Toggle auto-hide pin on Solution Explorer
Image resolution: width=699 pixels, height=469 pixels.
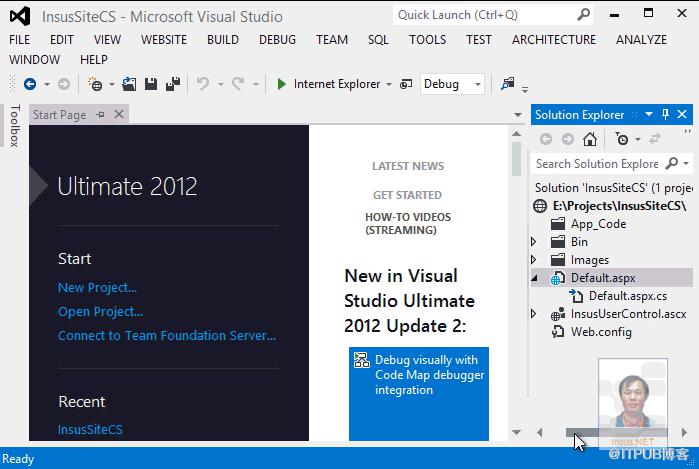click(x=665, y=115)
